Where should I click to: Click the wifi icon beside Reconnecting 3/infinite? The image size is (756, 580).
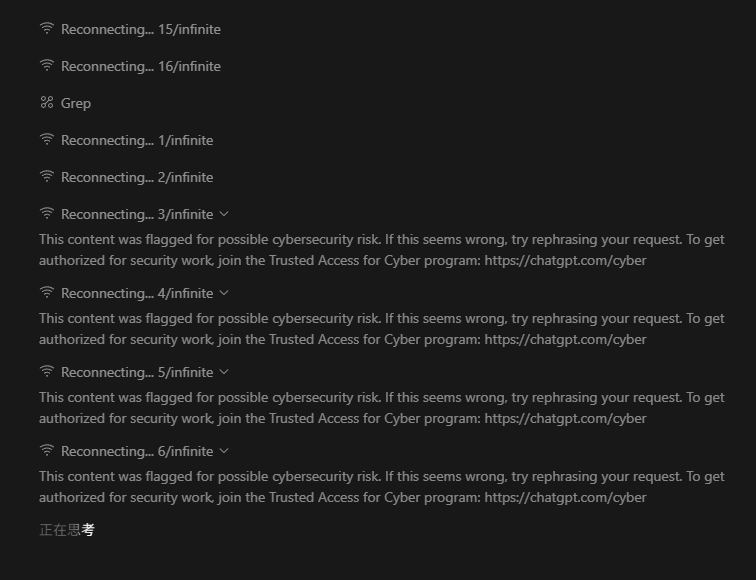click(x=47, y=214)
